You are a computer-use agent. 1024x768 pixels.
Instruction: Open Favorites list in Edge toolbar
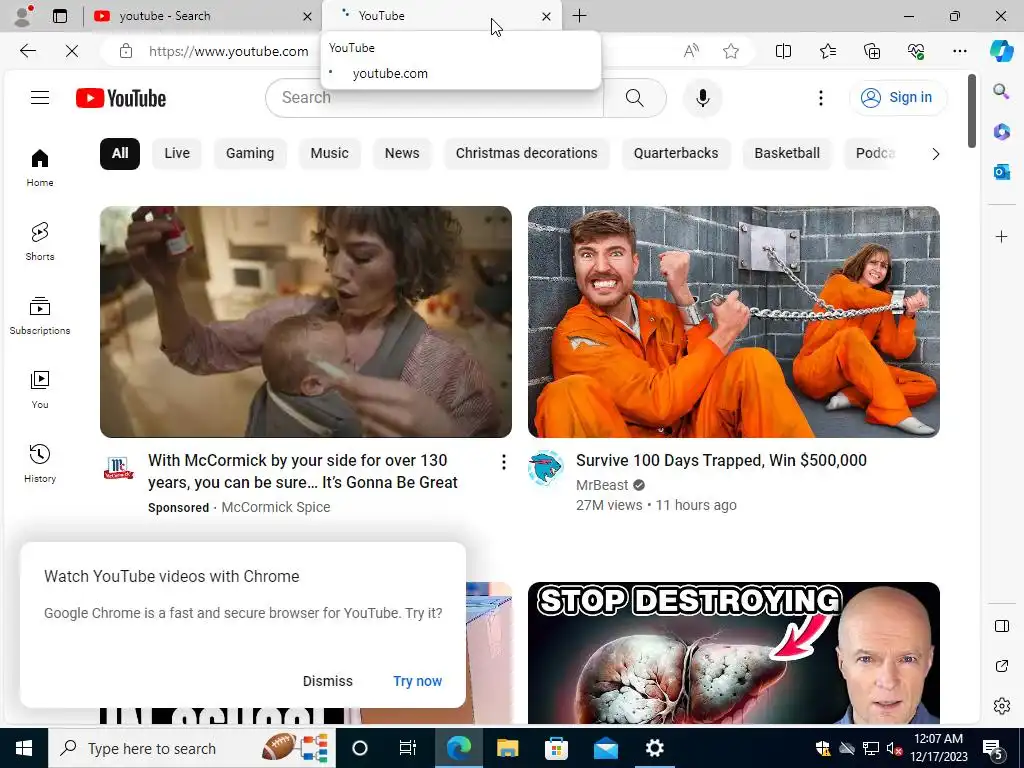[x=827, y=51]
